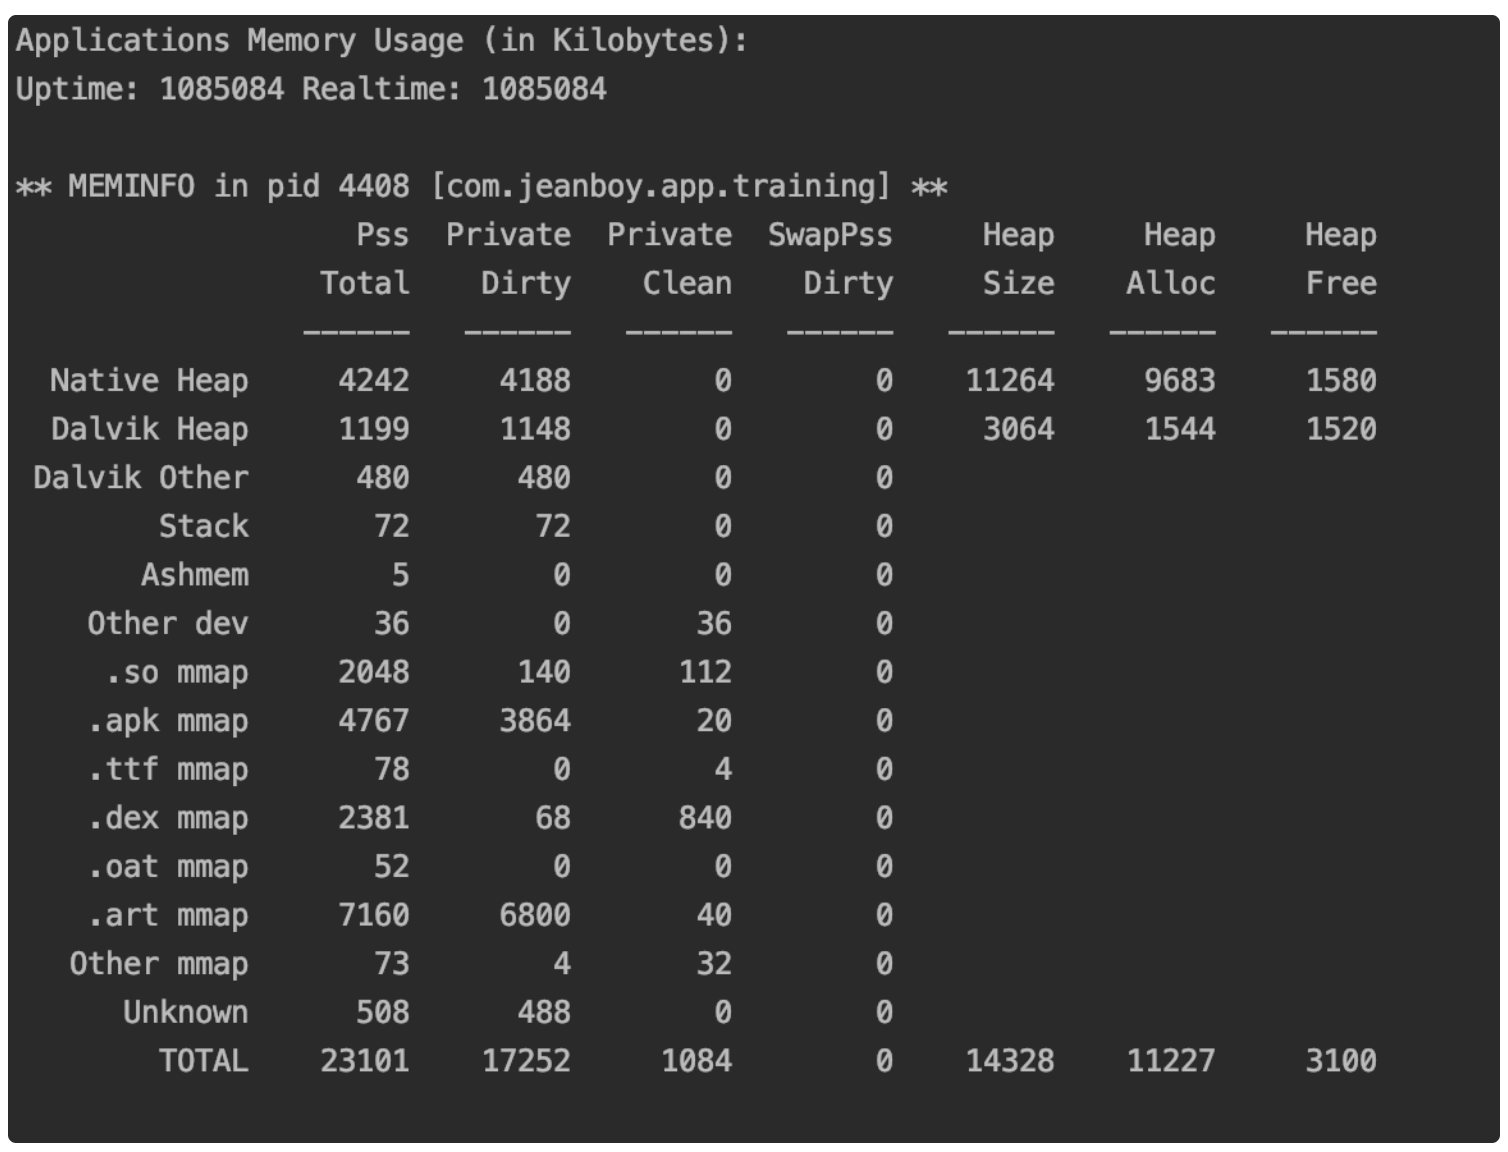Click the 'Native Heap' row label

tap(149, 381)
